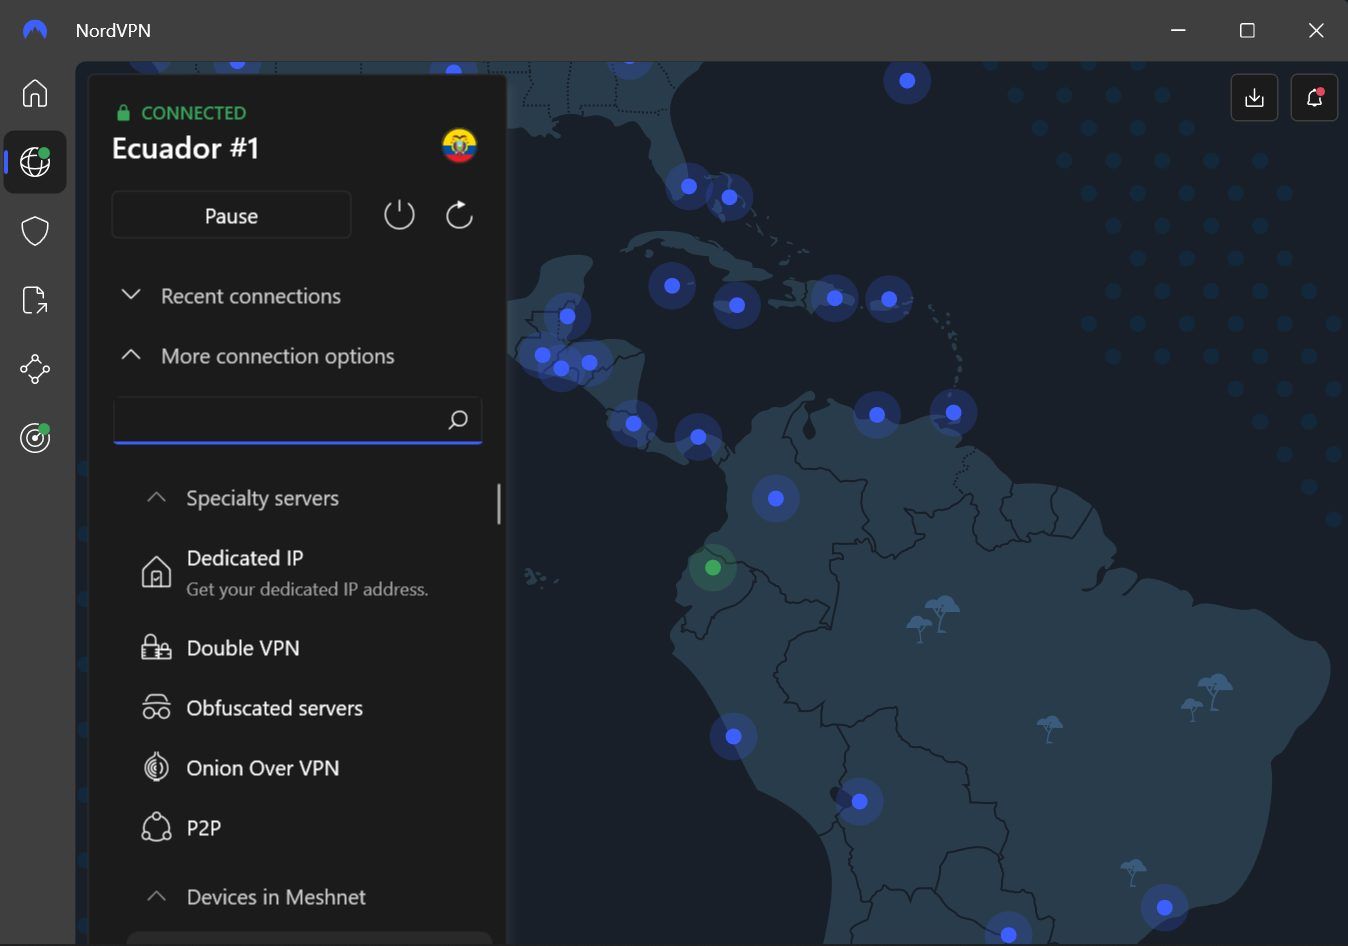Click the reconnect refresh icon
This screenshot has width=1348, height=946.
pyautogui.click(x=459, y=214)
